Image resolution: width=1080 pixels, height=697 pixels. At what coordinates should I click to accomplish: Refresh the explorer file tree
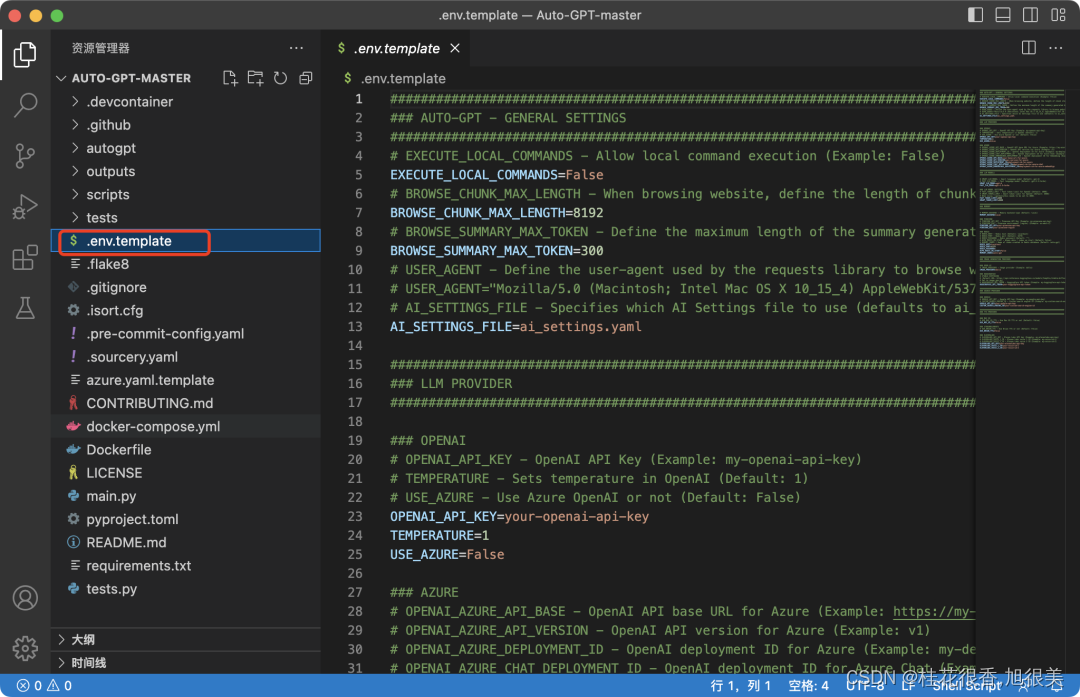point(280,78)
